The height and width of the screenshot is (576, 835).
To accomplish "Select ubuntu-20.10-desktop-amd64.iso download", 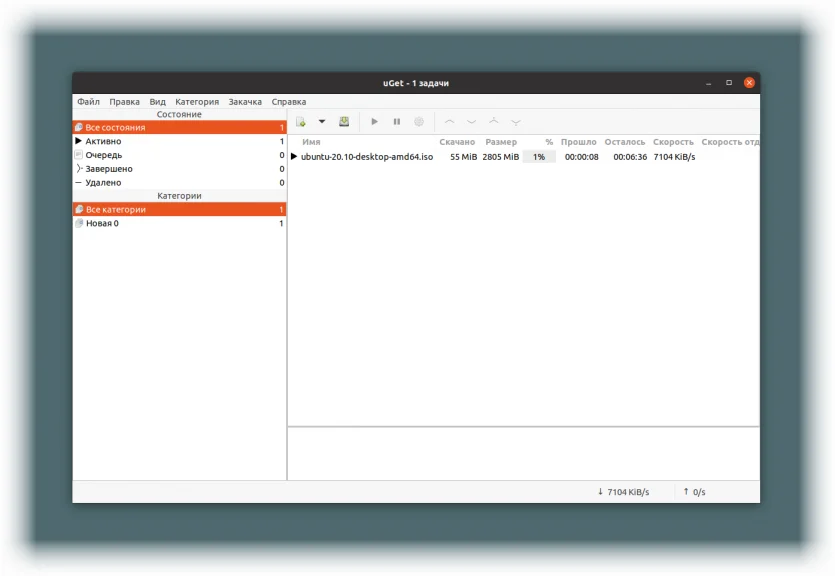I will (x=367, y=157).
